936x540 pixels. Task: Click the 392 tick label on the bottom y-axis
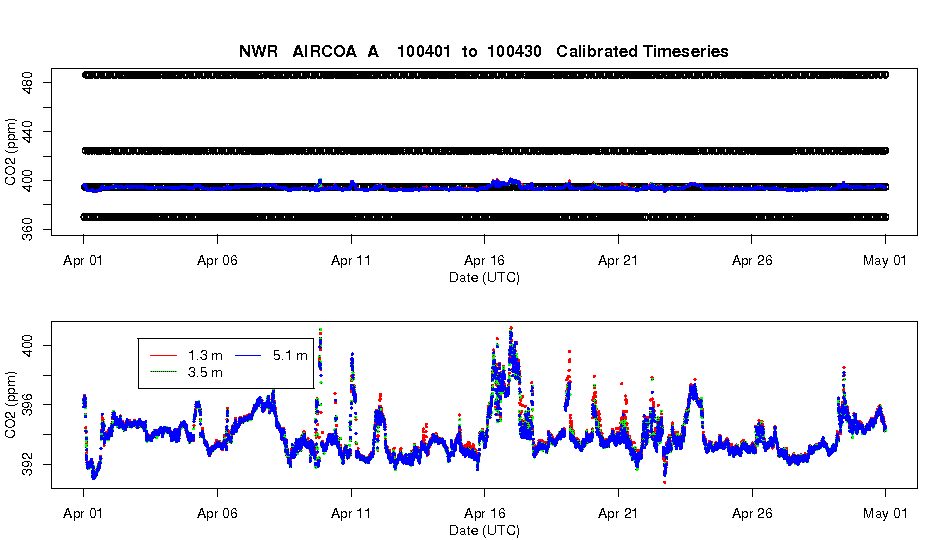pos(28,465)
